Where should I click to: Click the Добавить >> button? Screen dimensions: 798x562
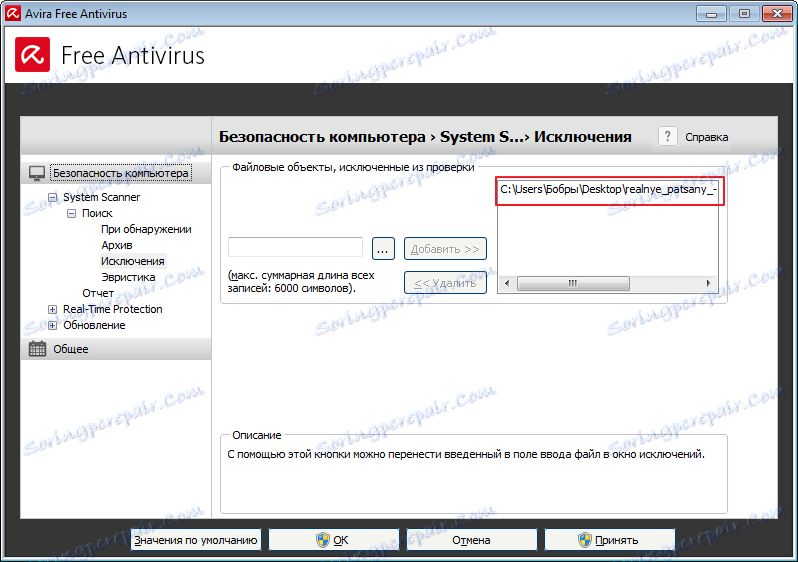tap(445, 249)
